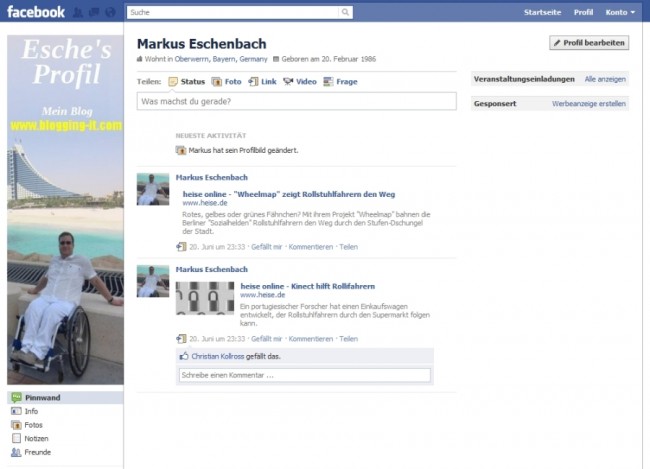Image resolution: width=650 pixels, height=469 pixels.
Task: Click the 'Was machst du gerade?' status box
Action: click(297, 101)
